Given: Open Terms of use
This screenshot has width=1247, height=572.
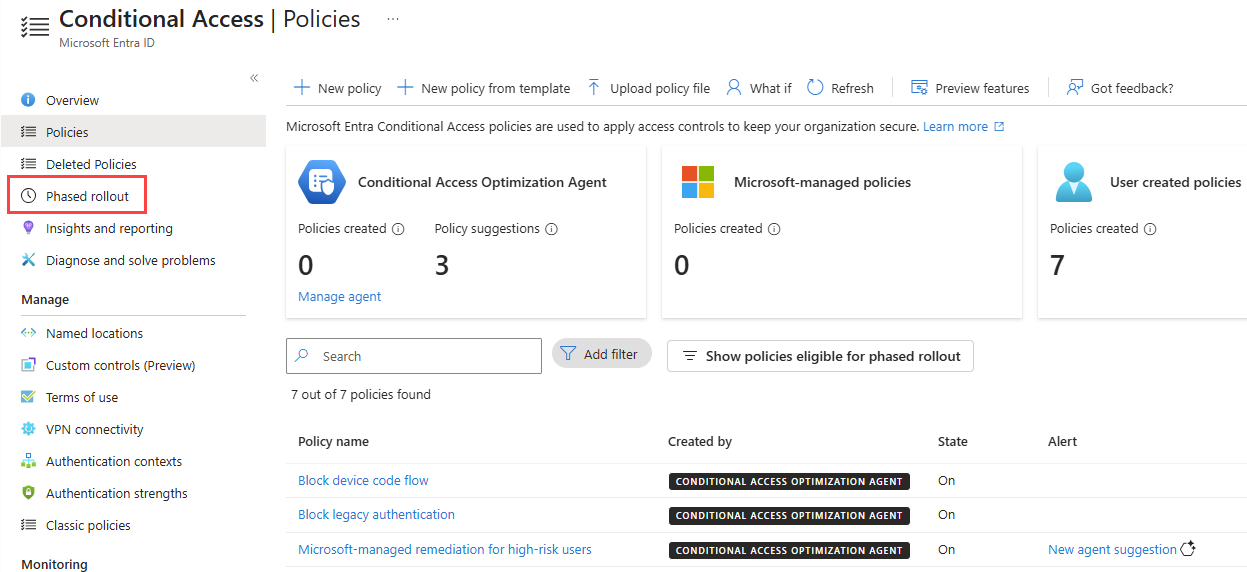Looking at the screenshot, I should tap(82, 397).
